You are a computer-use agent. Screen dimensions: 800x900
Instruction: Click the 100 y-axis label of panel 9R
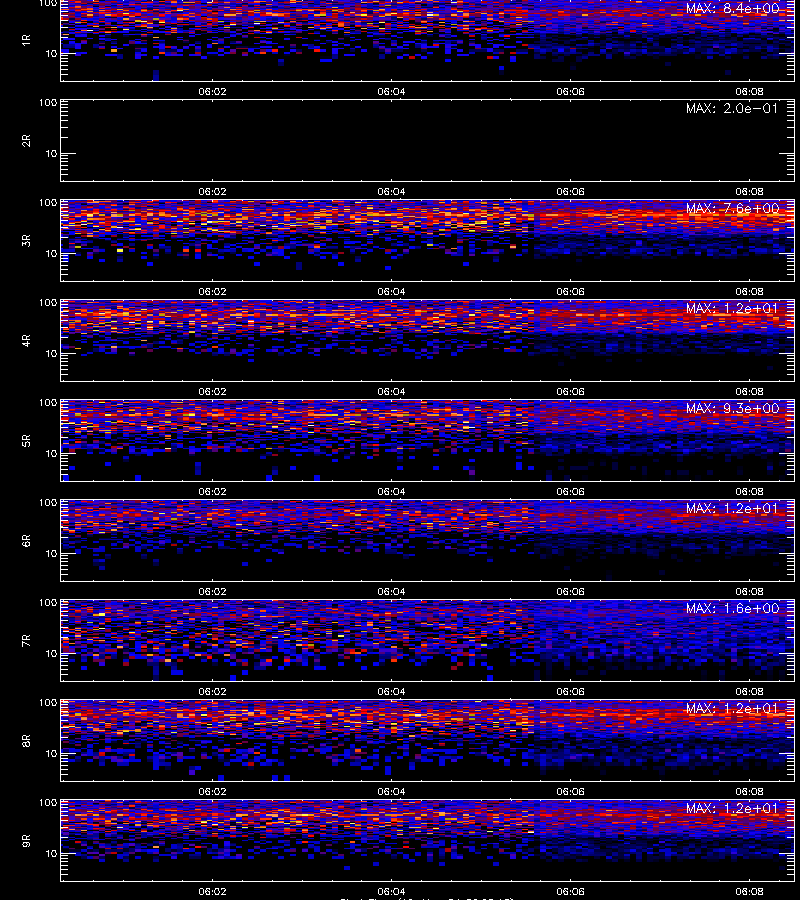point(48,803)
